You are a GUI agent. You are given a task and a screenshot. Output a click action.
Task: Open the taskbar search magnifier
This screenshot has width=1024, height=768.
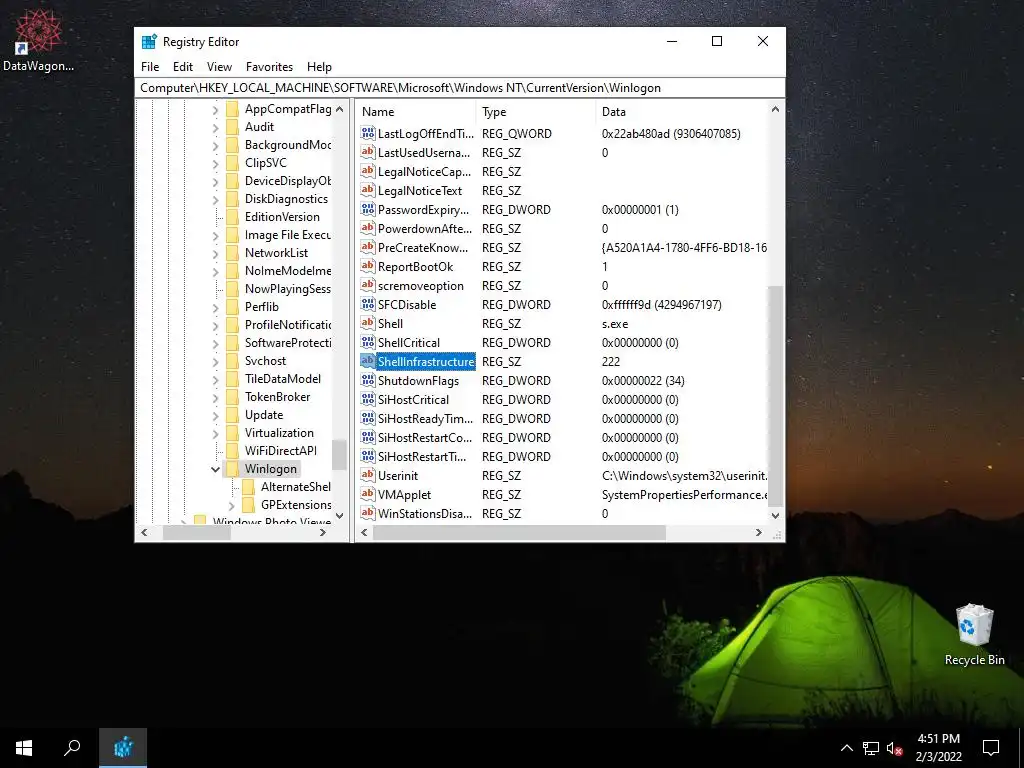click(72, 748)
